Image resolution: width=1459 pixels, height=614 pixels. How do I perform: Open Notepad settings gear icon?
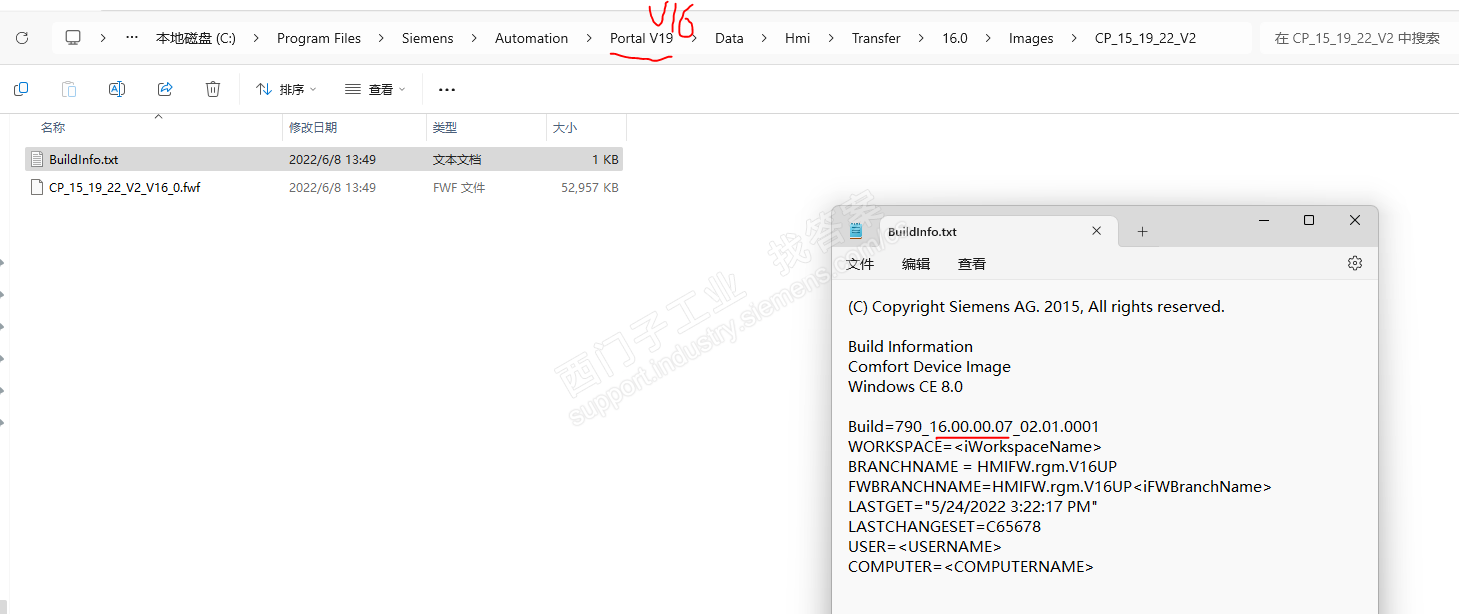pyautogui.click(x=1355, y=263)
